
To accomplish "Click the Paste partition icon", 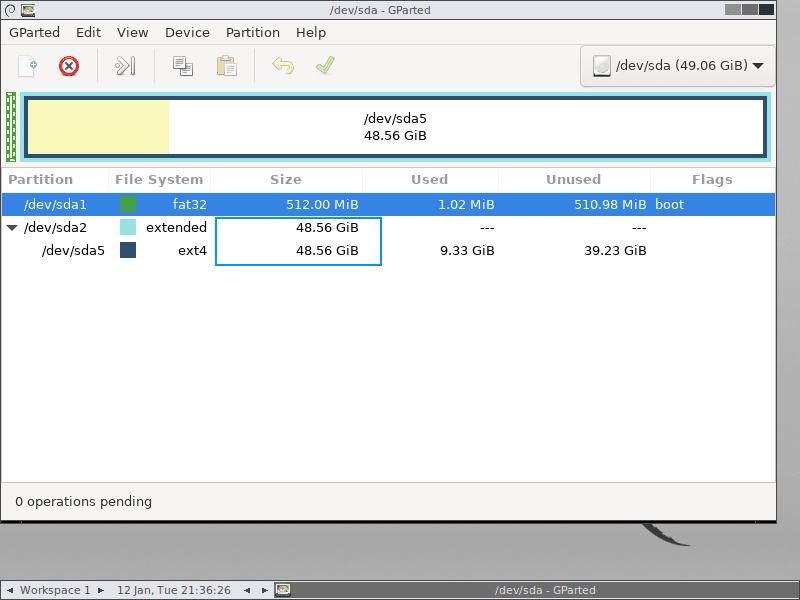I will coord(225,65).
